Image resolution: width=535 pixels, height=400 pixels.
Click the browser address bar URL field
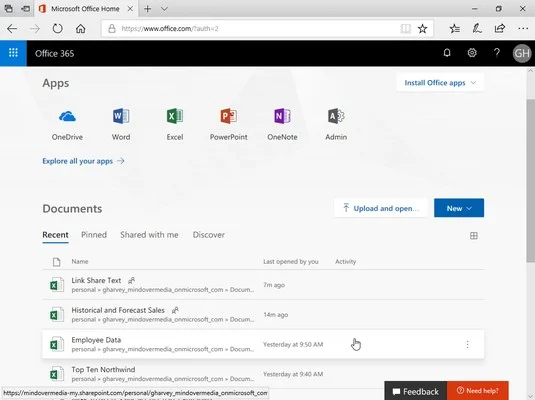coord(252,29)
